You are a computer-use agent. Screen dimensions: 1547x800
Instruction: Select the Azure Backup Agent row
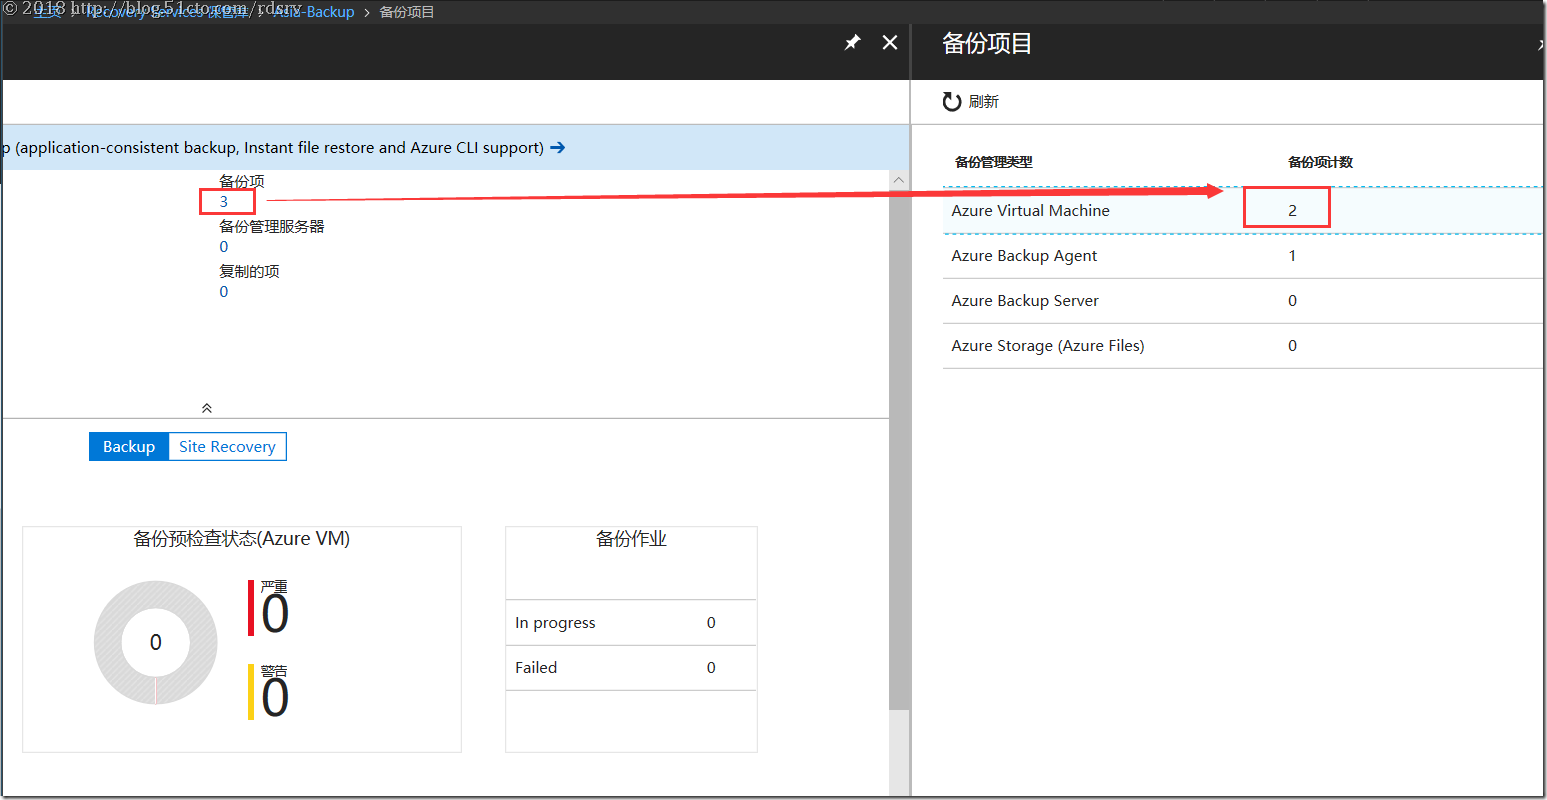coord(1243,256)
